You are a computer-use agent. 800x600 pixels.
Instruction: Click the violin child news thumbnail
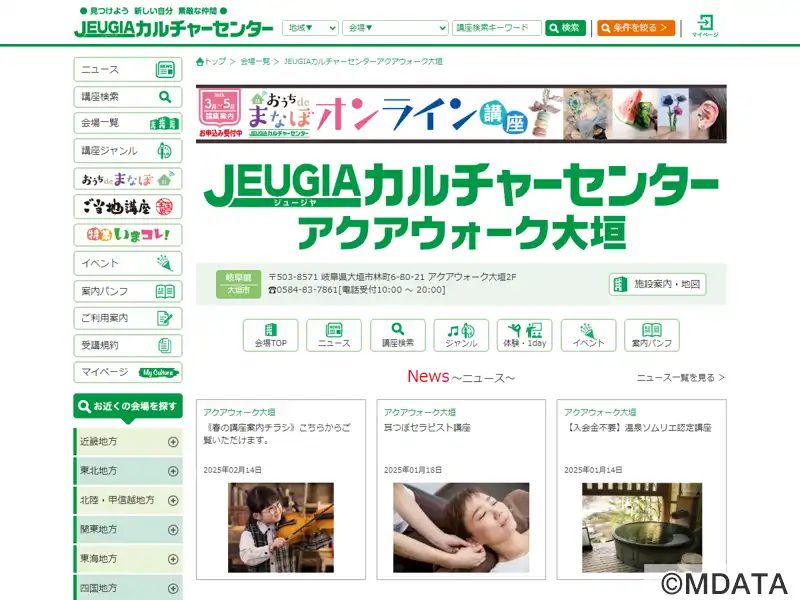[x=281, y=528]
